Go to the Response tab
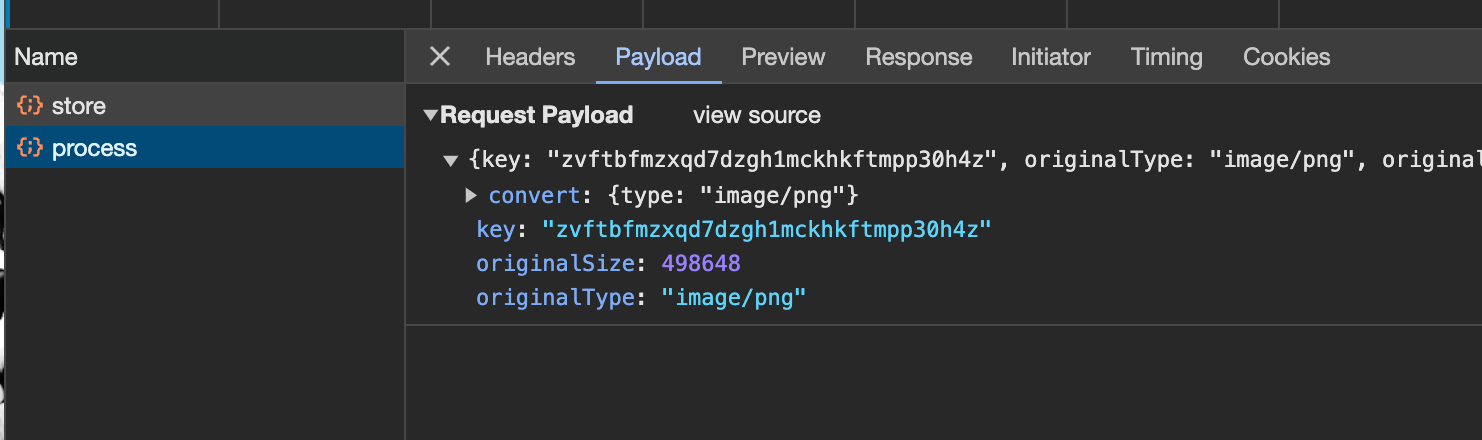The image size is (1482, 440). [x=918, y=57]
